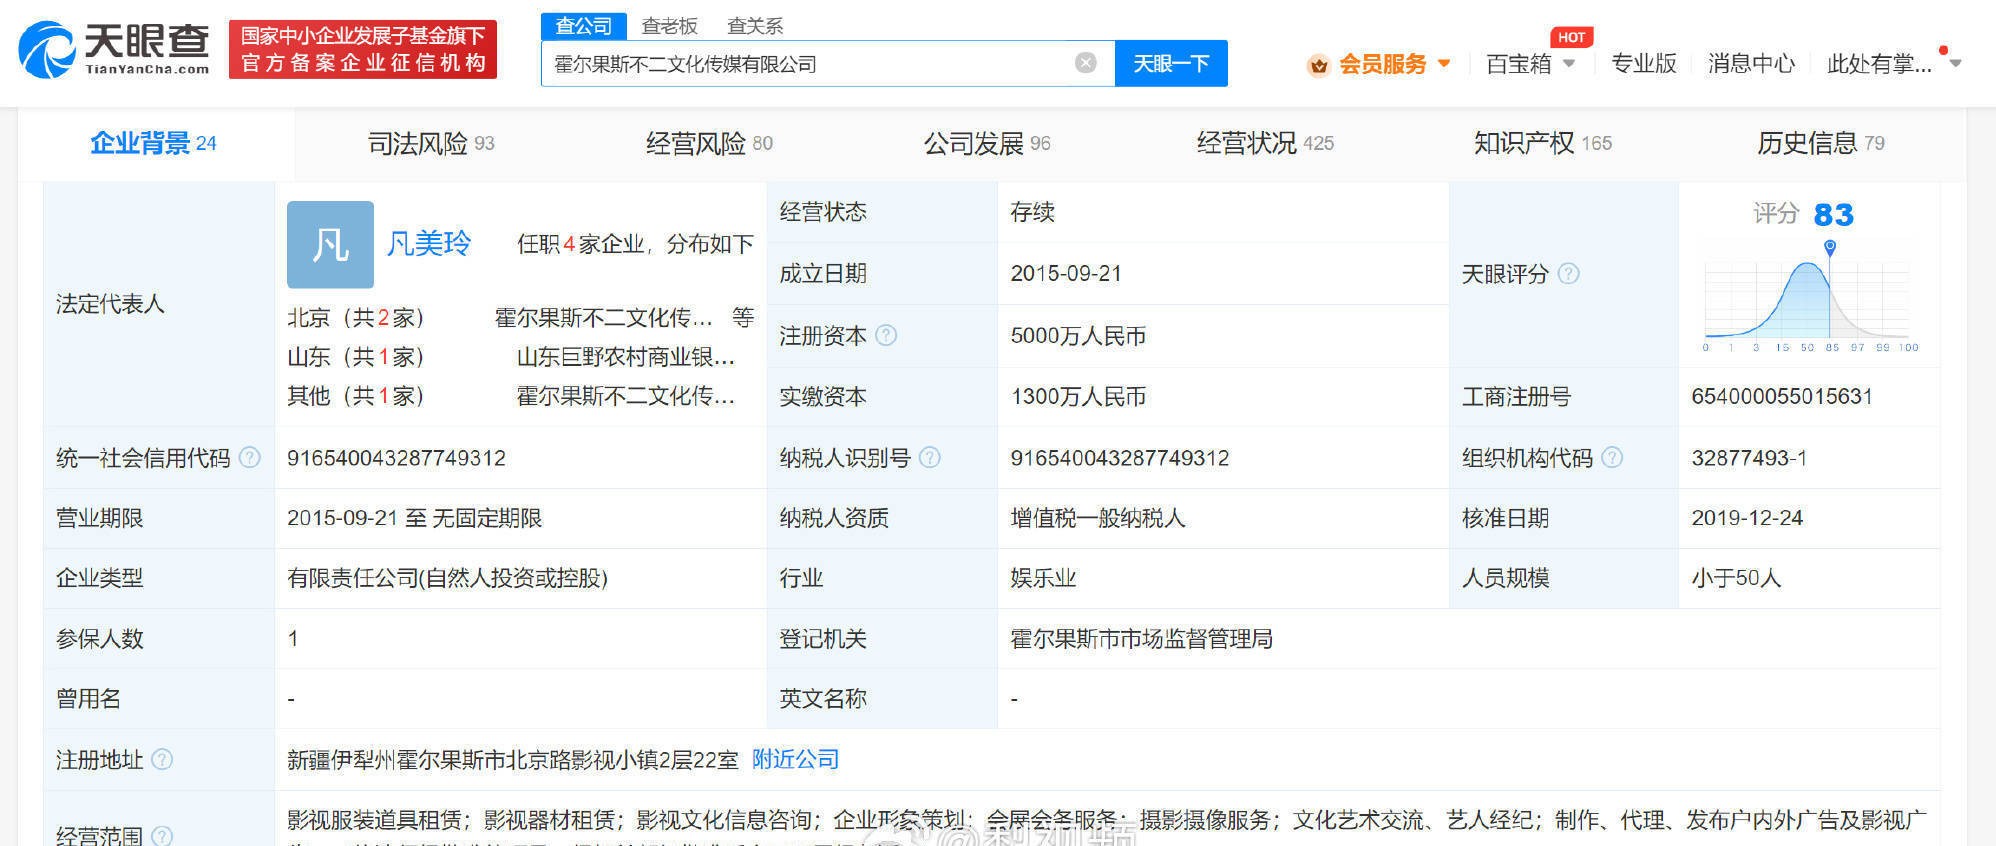Image resolution: width=1996 pixels, height=846 pixels.
Task: Expand the 会员服务 dropdown
Action: coord(1444,64)
